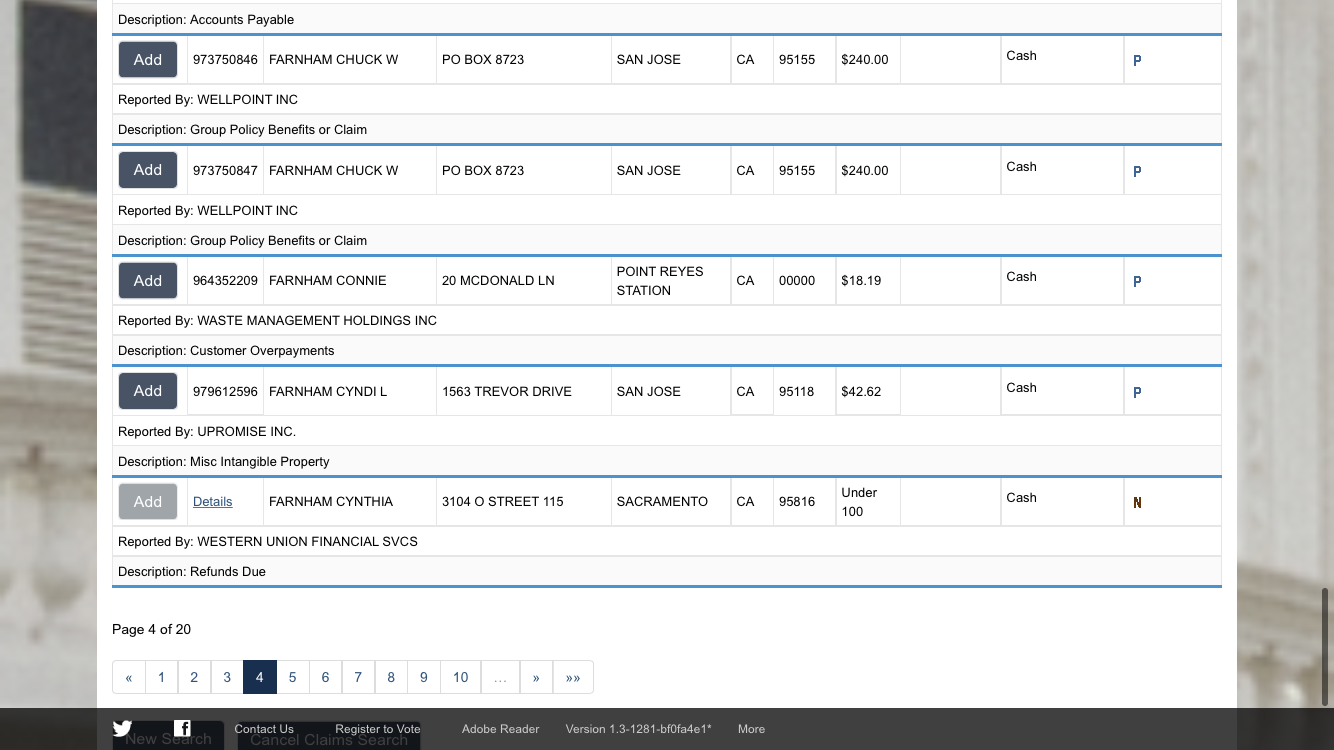Go to results page 2
1334x750 pixels.
[x=194, y=677]
